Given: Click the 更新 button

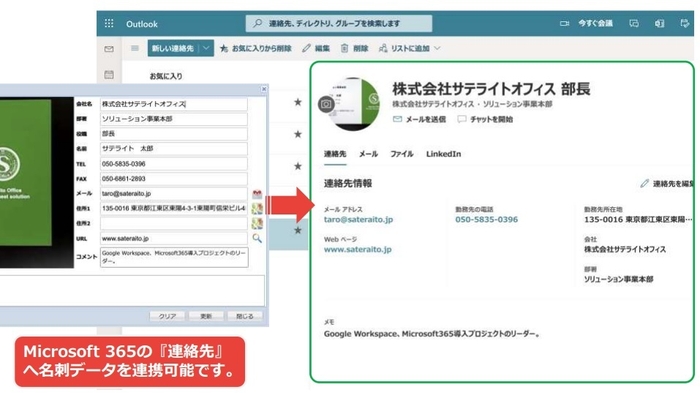Looking at the screenshot, I should (206, 316).
